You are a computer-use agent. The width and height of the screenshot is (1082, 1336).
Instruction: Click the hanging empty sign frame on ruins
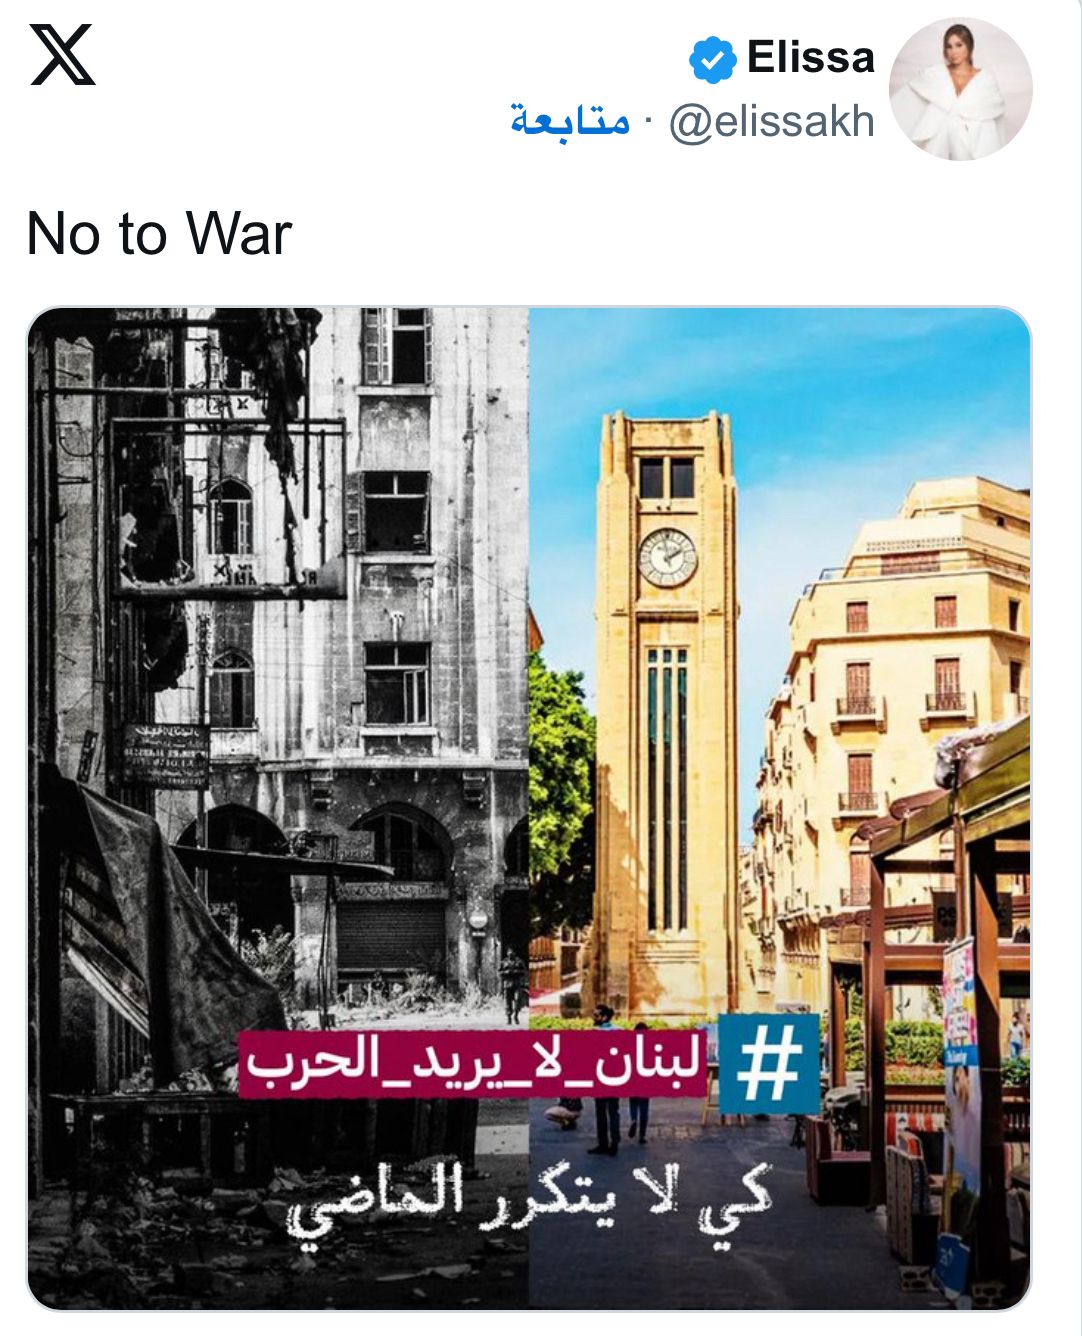click(228, 508)
